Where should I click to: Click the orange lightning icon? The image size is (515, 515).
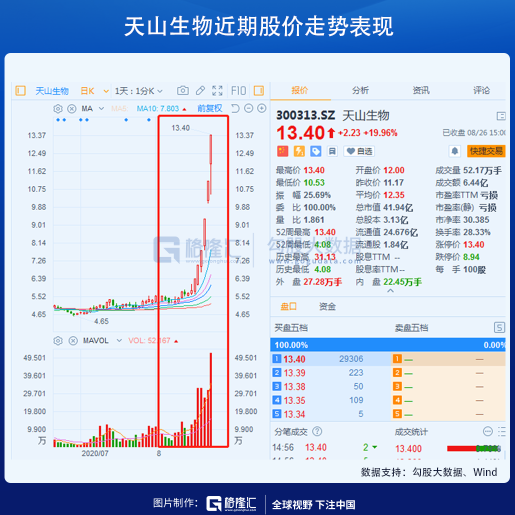tap(299, 151)
